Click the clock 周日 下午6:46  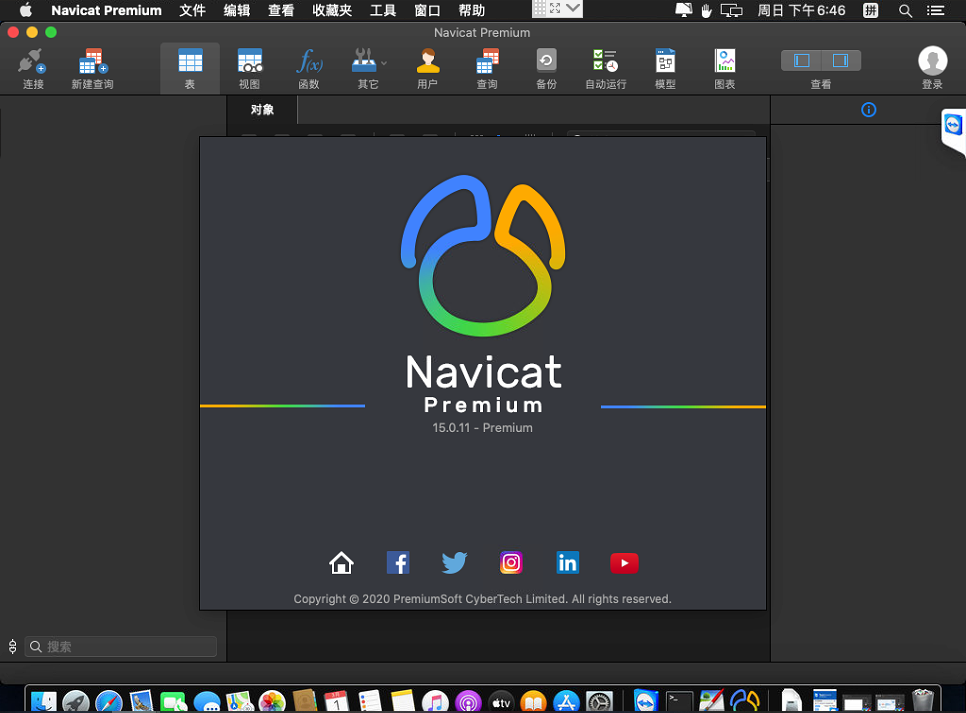coord(801,10)
